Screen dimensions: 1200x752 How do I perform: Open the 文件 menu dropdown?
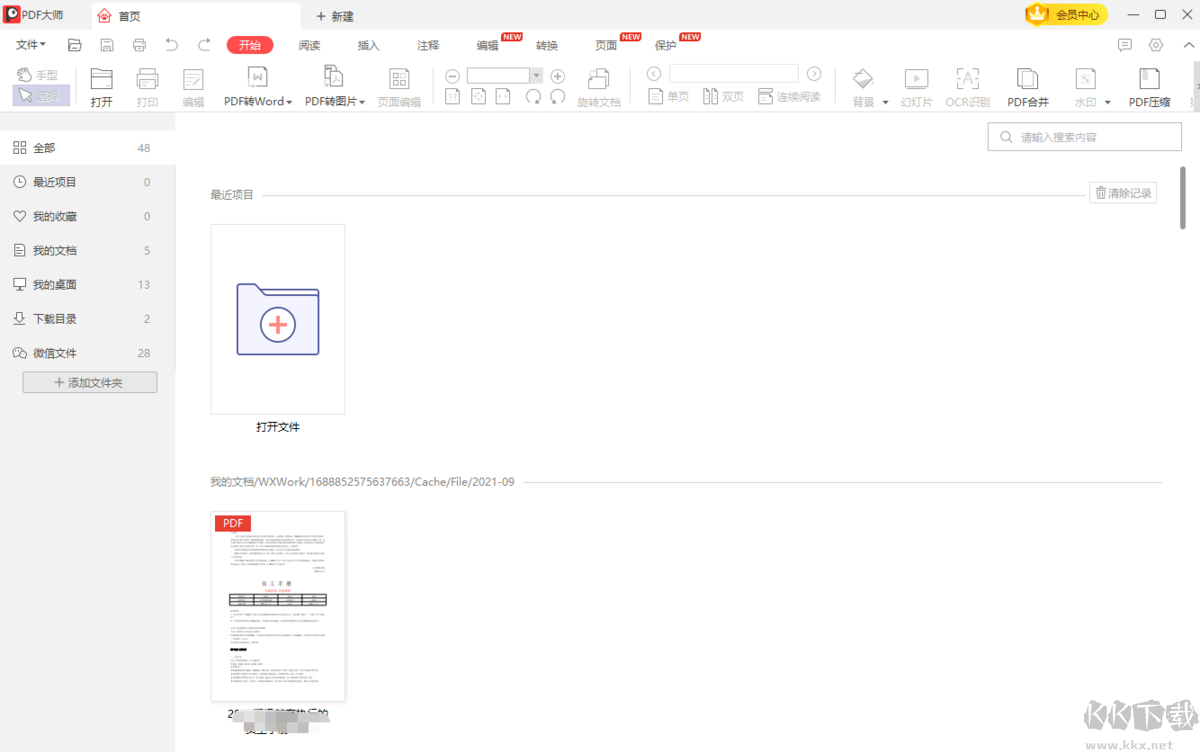(31, 45)
